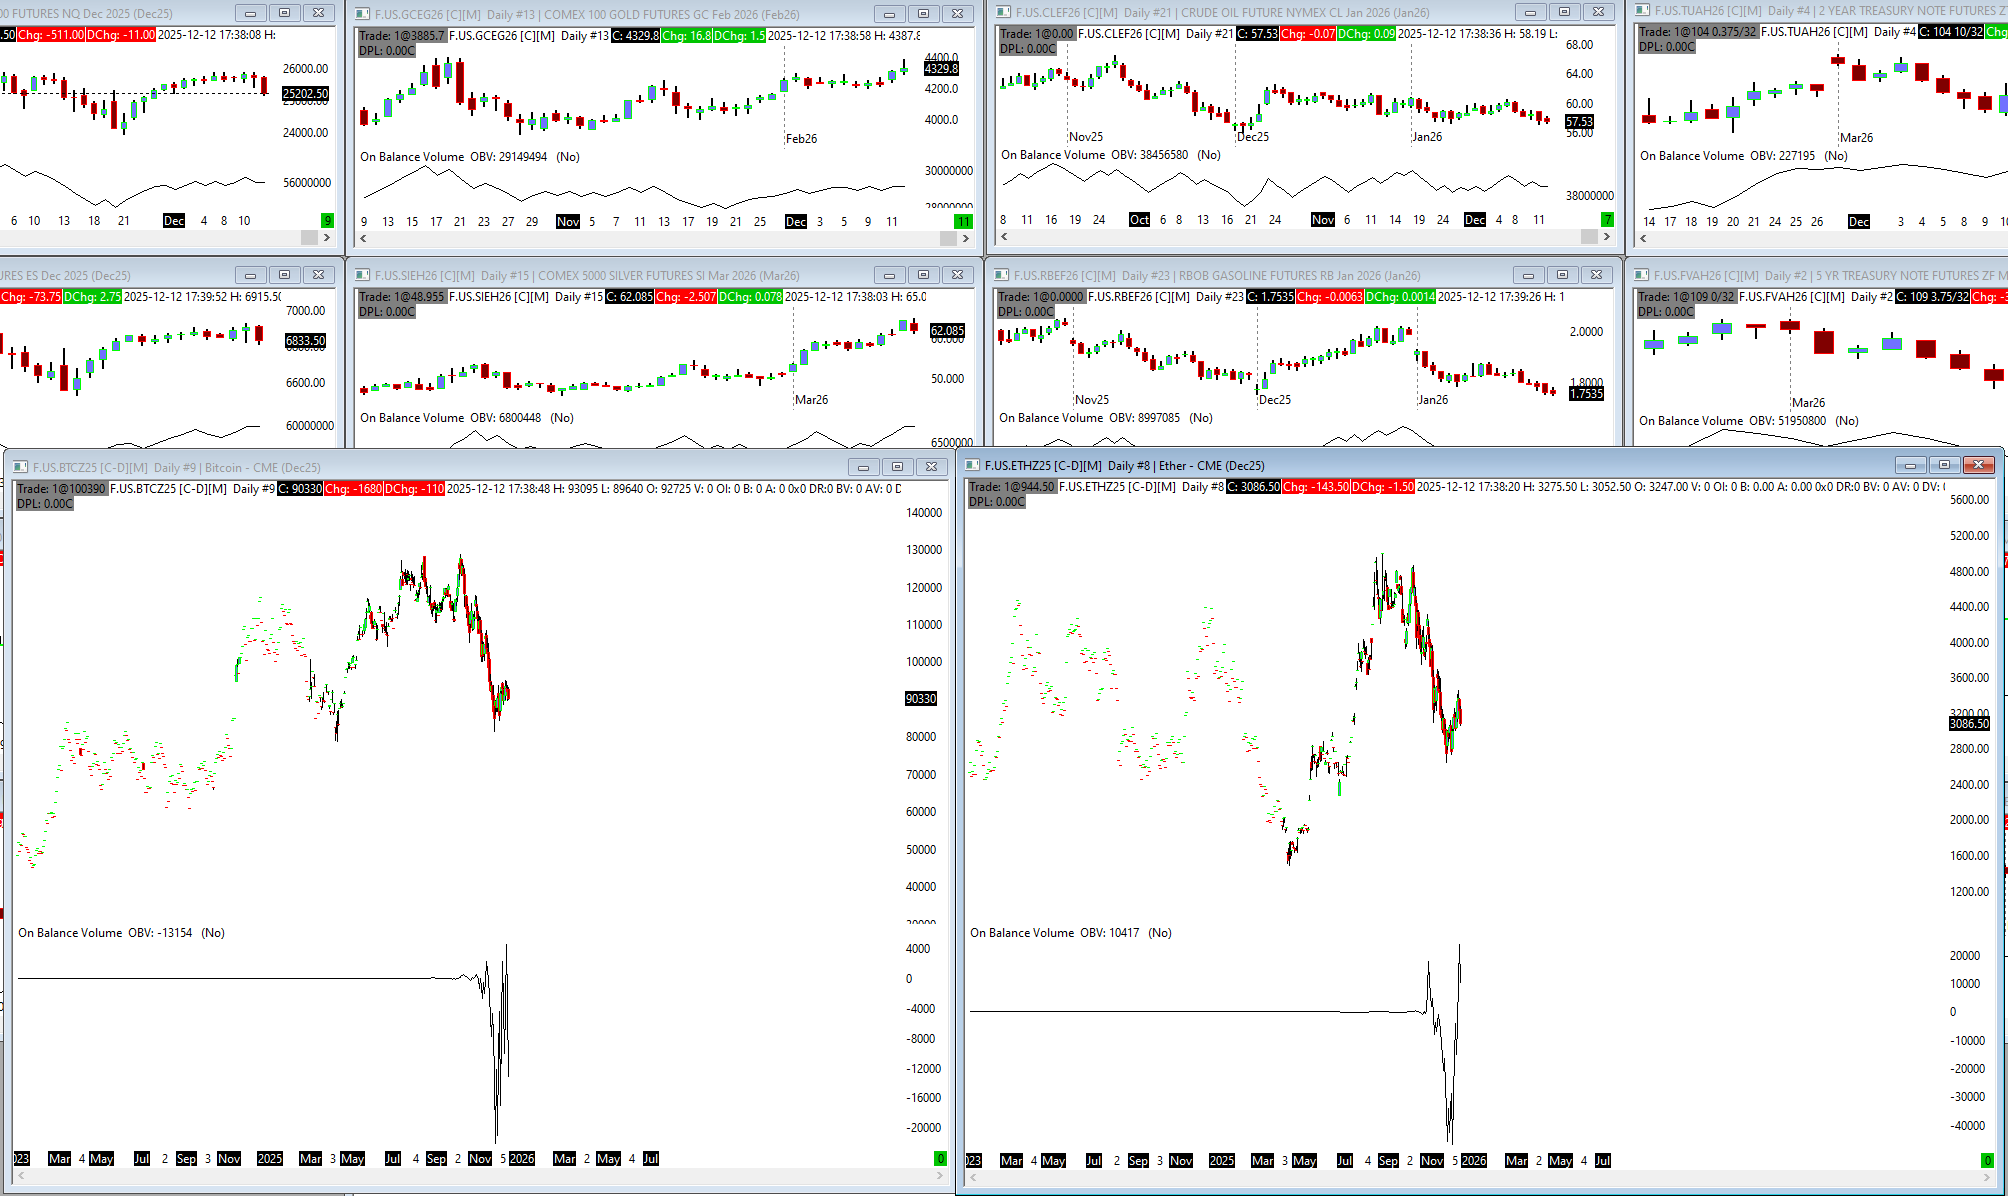The height and width of the screenshot is (1196, 2008).
Task: Click Nov label on Gold chart timeline
Action: (567, 222)
